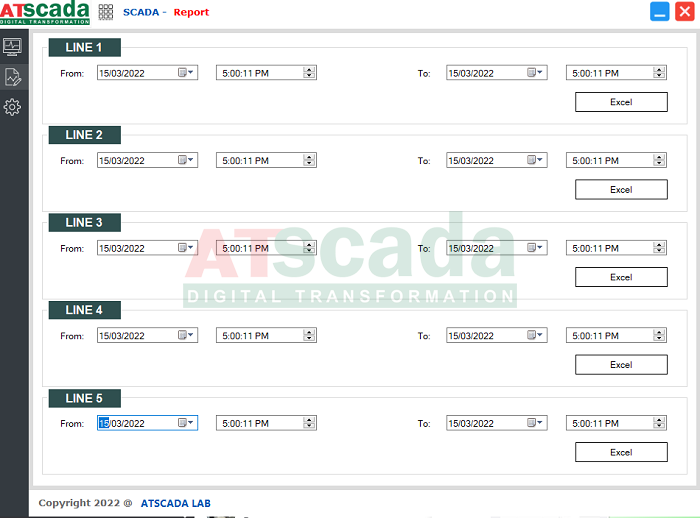Viewport: 700px width, 518px height.
Task: Open calendar for LINE 2 To date
Action: 535,160
